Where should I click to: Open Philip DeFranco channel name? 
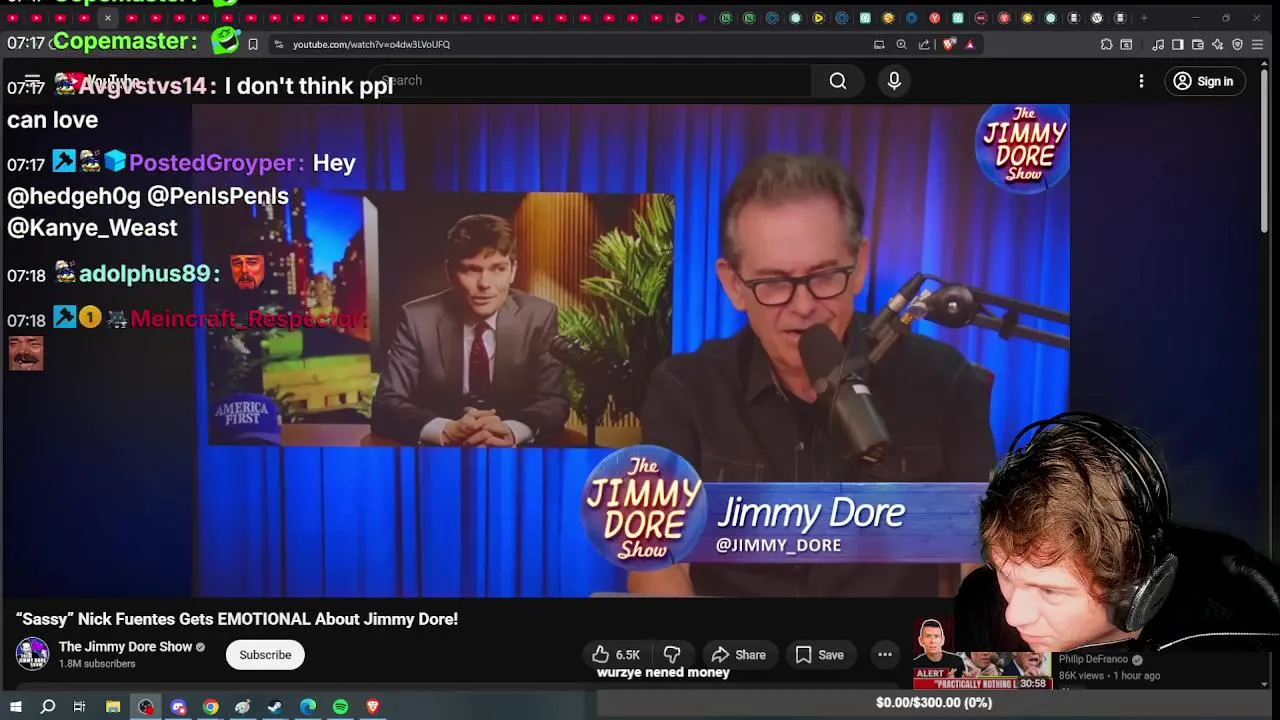click(x=1093, y=660)
